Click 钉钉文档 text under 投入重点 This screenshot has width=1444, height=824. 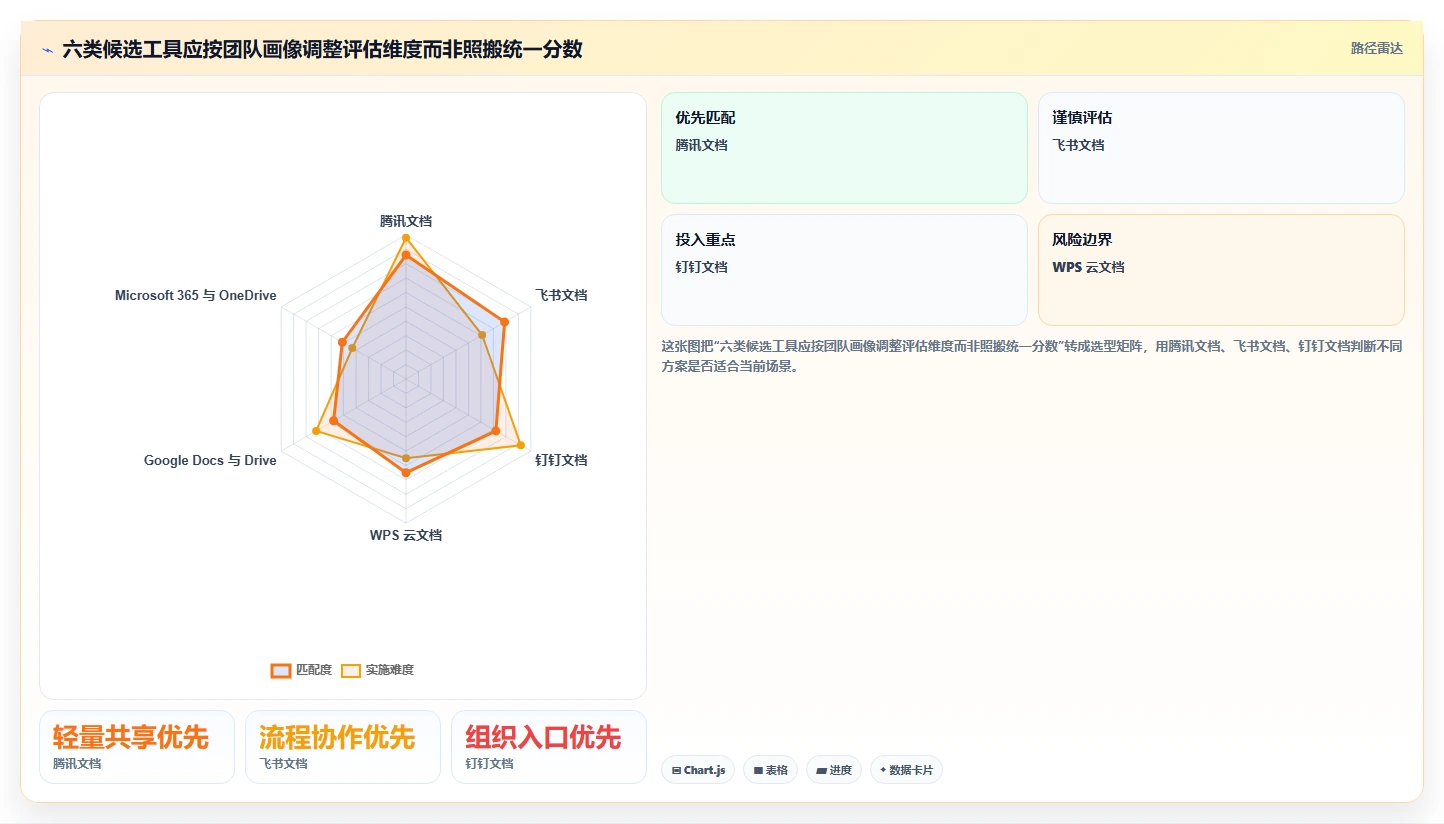[702, 267]
